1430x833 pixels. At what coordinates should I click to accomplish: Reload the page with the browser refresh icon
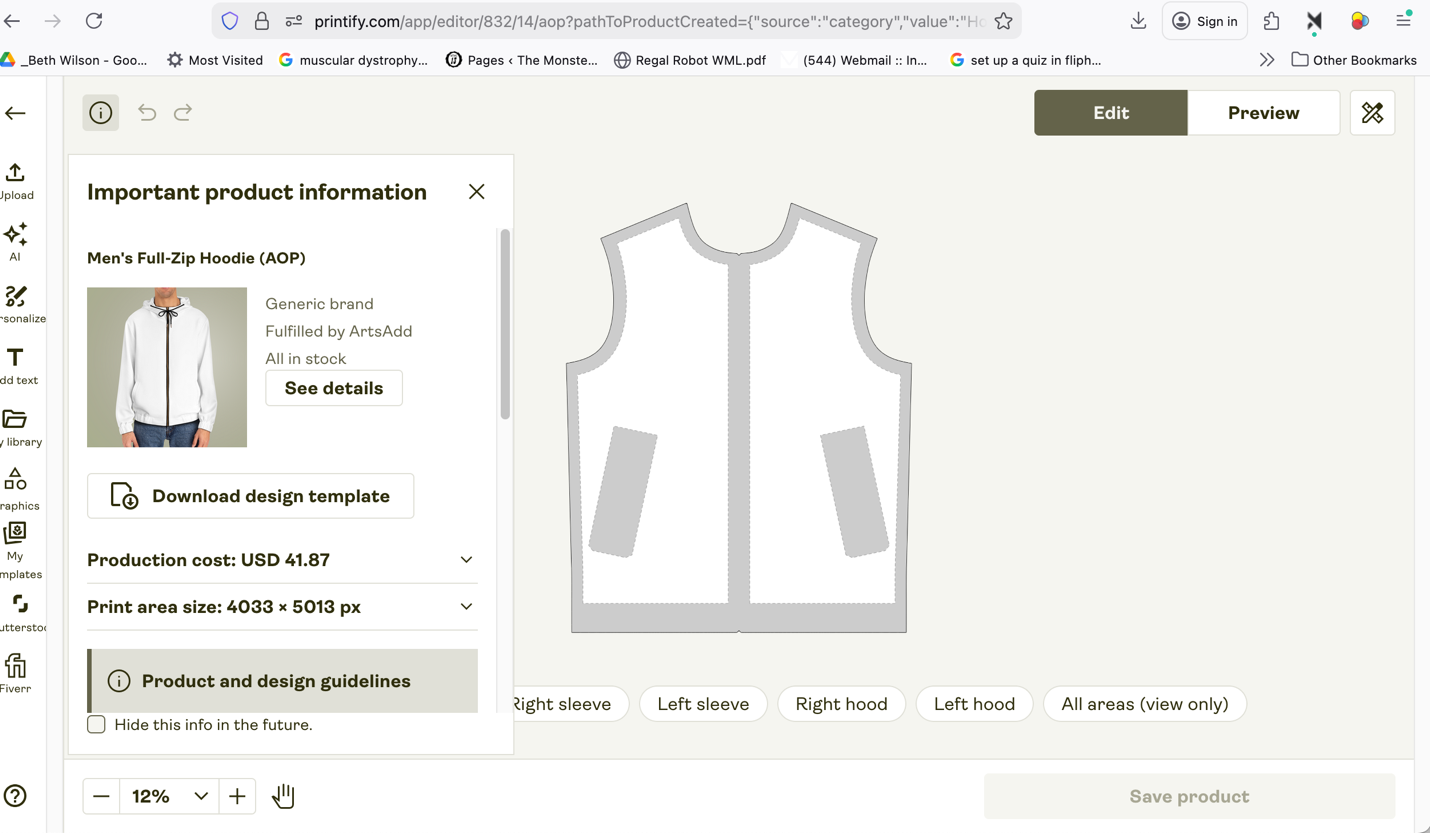tap(94, 21)
